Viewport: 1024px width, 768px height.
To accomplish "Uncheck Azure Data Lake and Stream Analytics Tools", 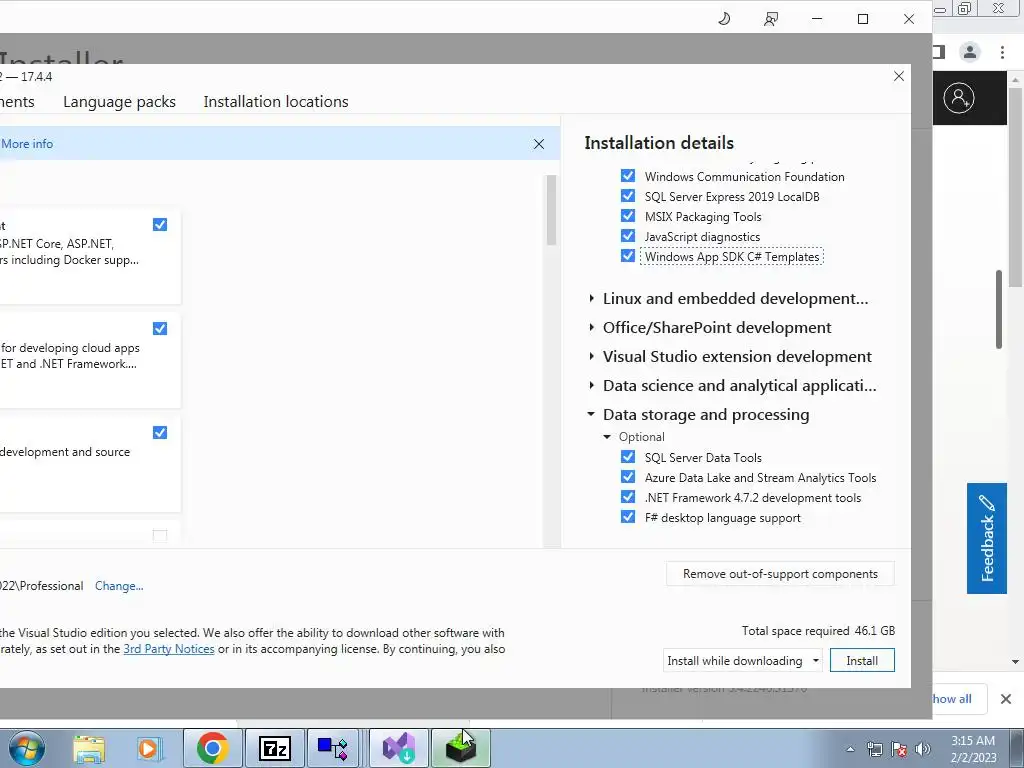I will pyautogui.click(x=628, y=477).
